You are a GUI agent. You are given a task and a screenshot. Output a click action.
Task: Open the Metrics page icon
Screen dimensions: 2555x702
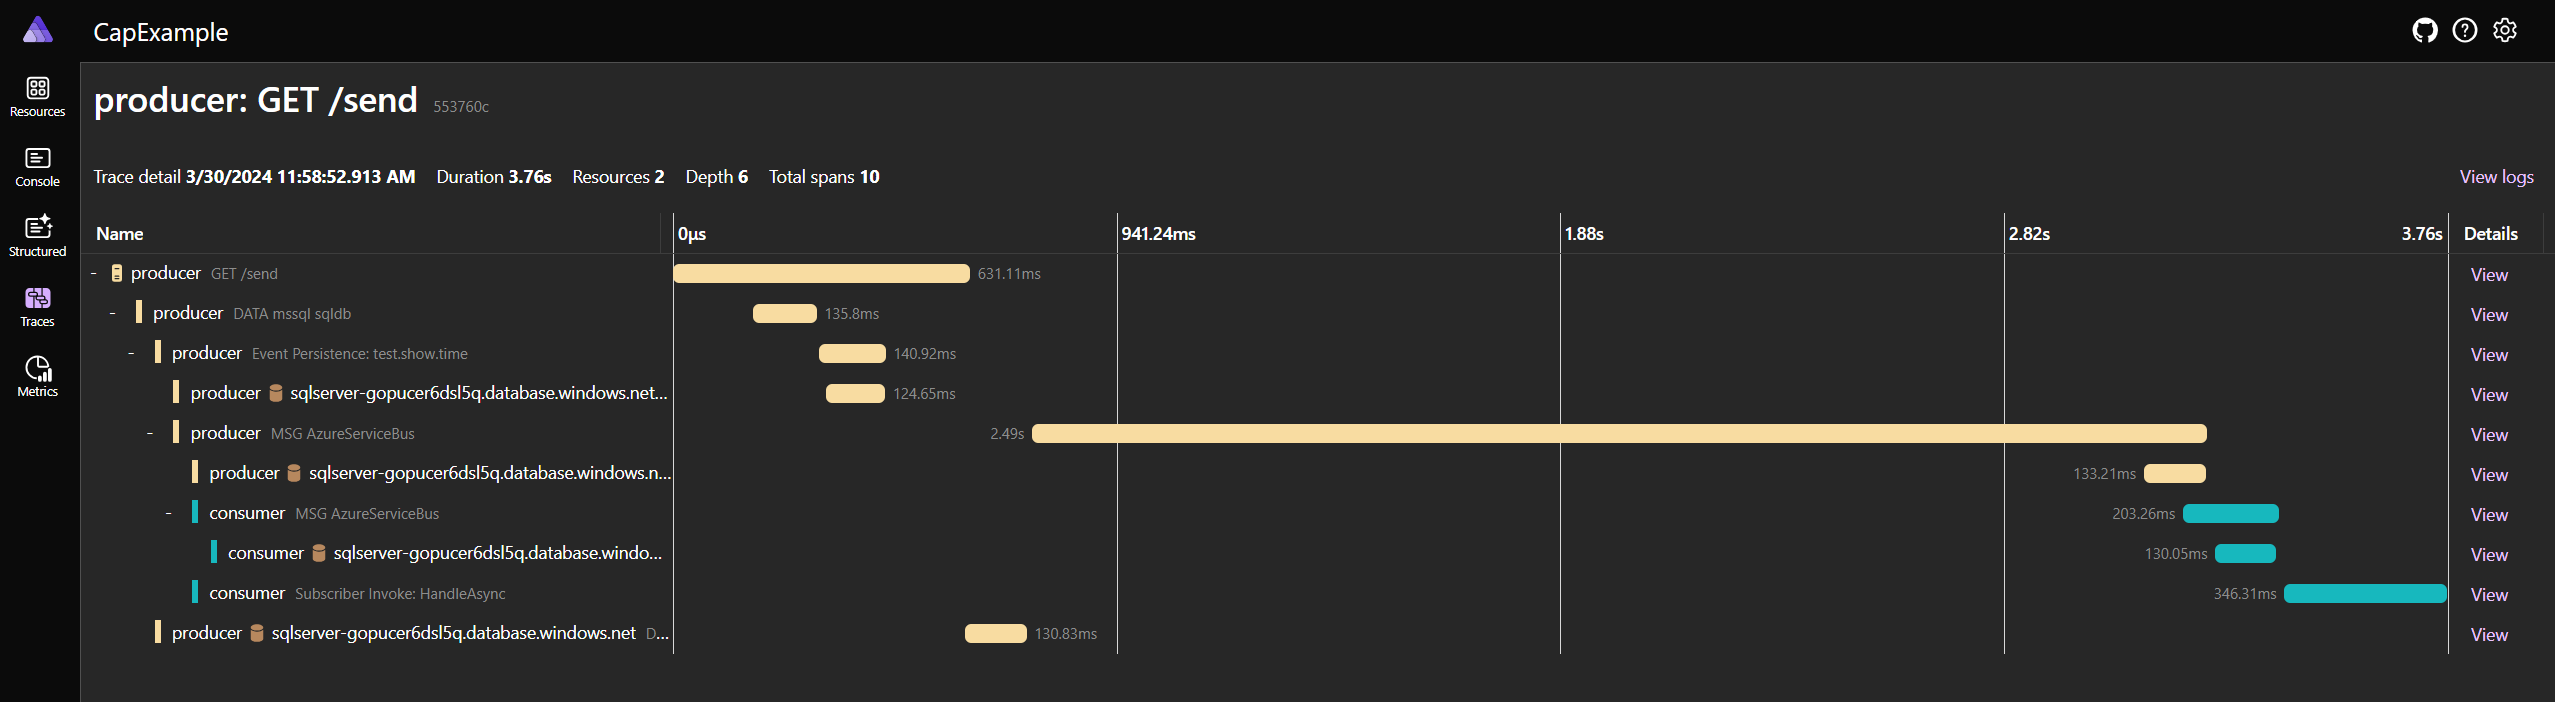(37, 369)
